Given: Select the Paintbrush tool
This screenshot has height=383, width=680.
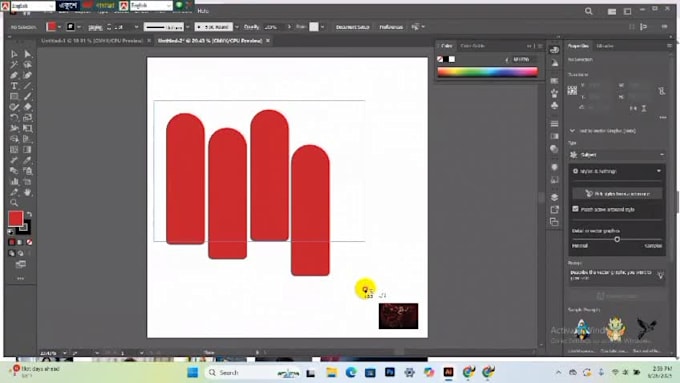Looking at the screenshot, I should [27, 96].
